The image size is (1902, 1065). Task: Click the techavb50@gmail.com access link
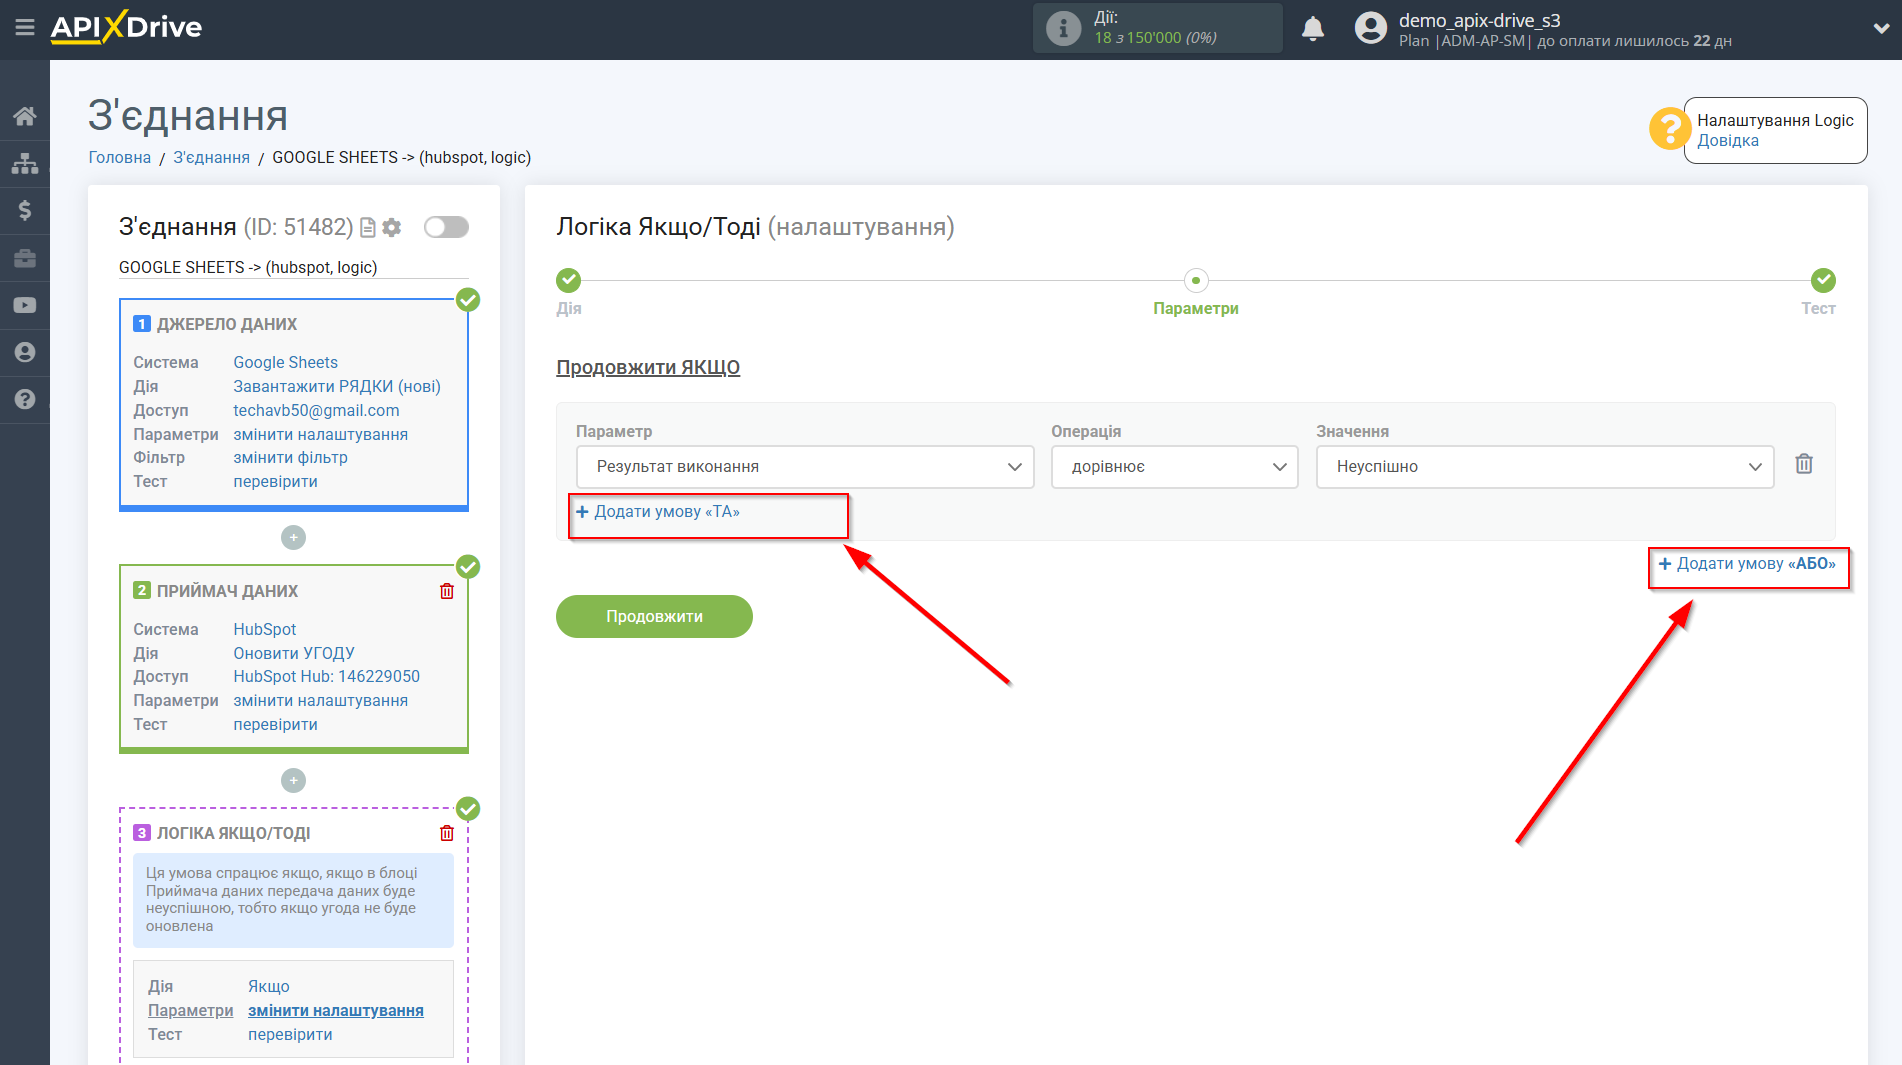[316, 410]
